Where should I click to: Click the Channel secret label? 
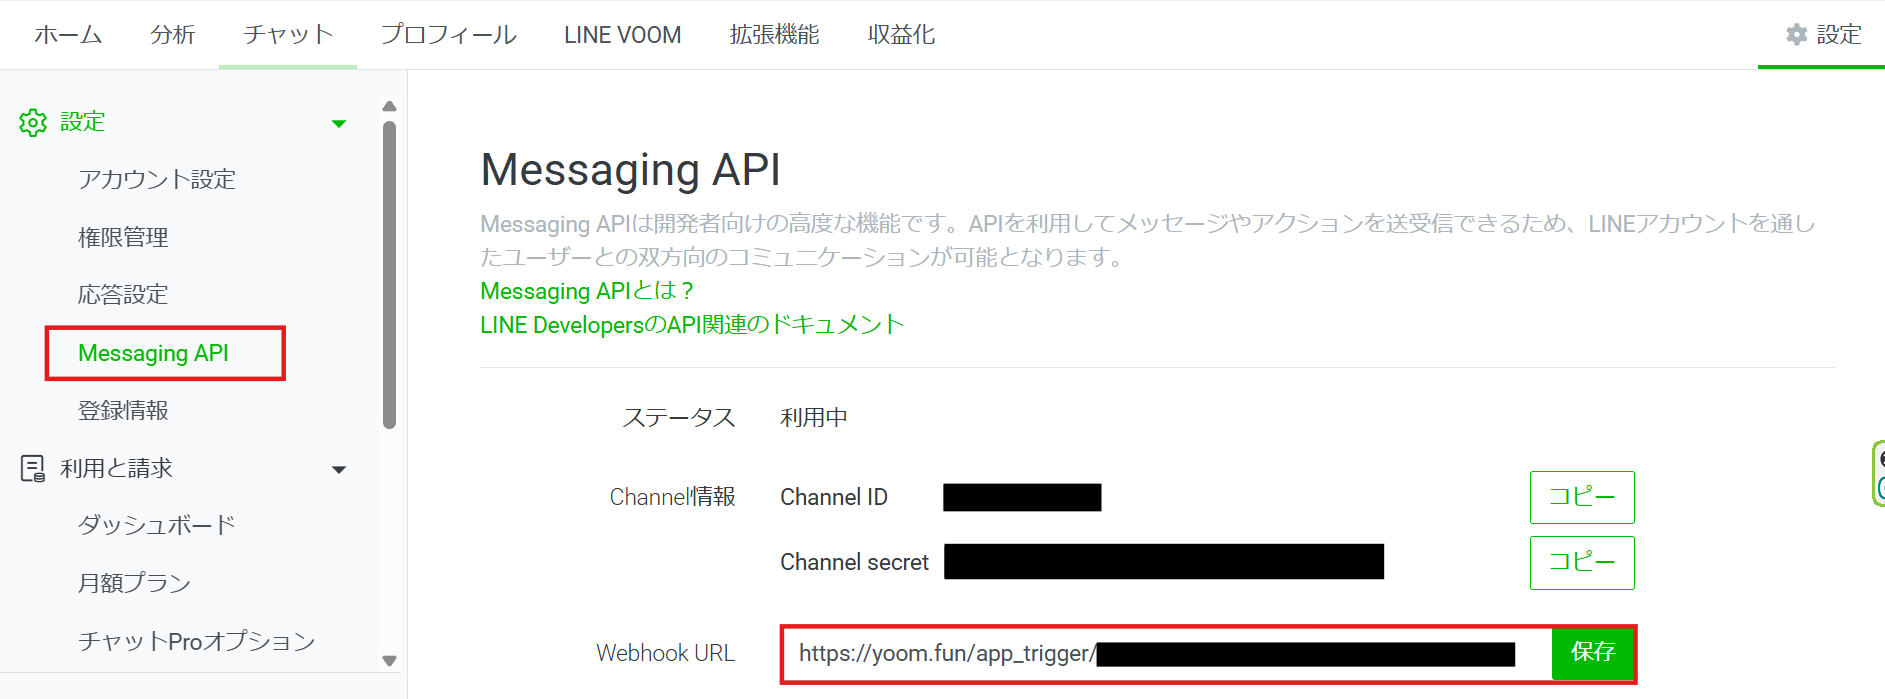click(x=855, y=562)
